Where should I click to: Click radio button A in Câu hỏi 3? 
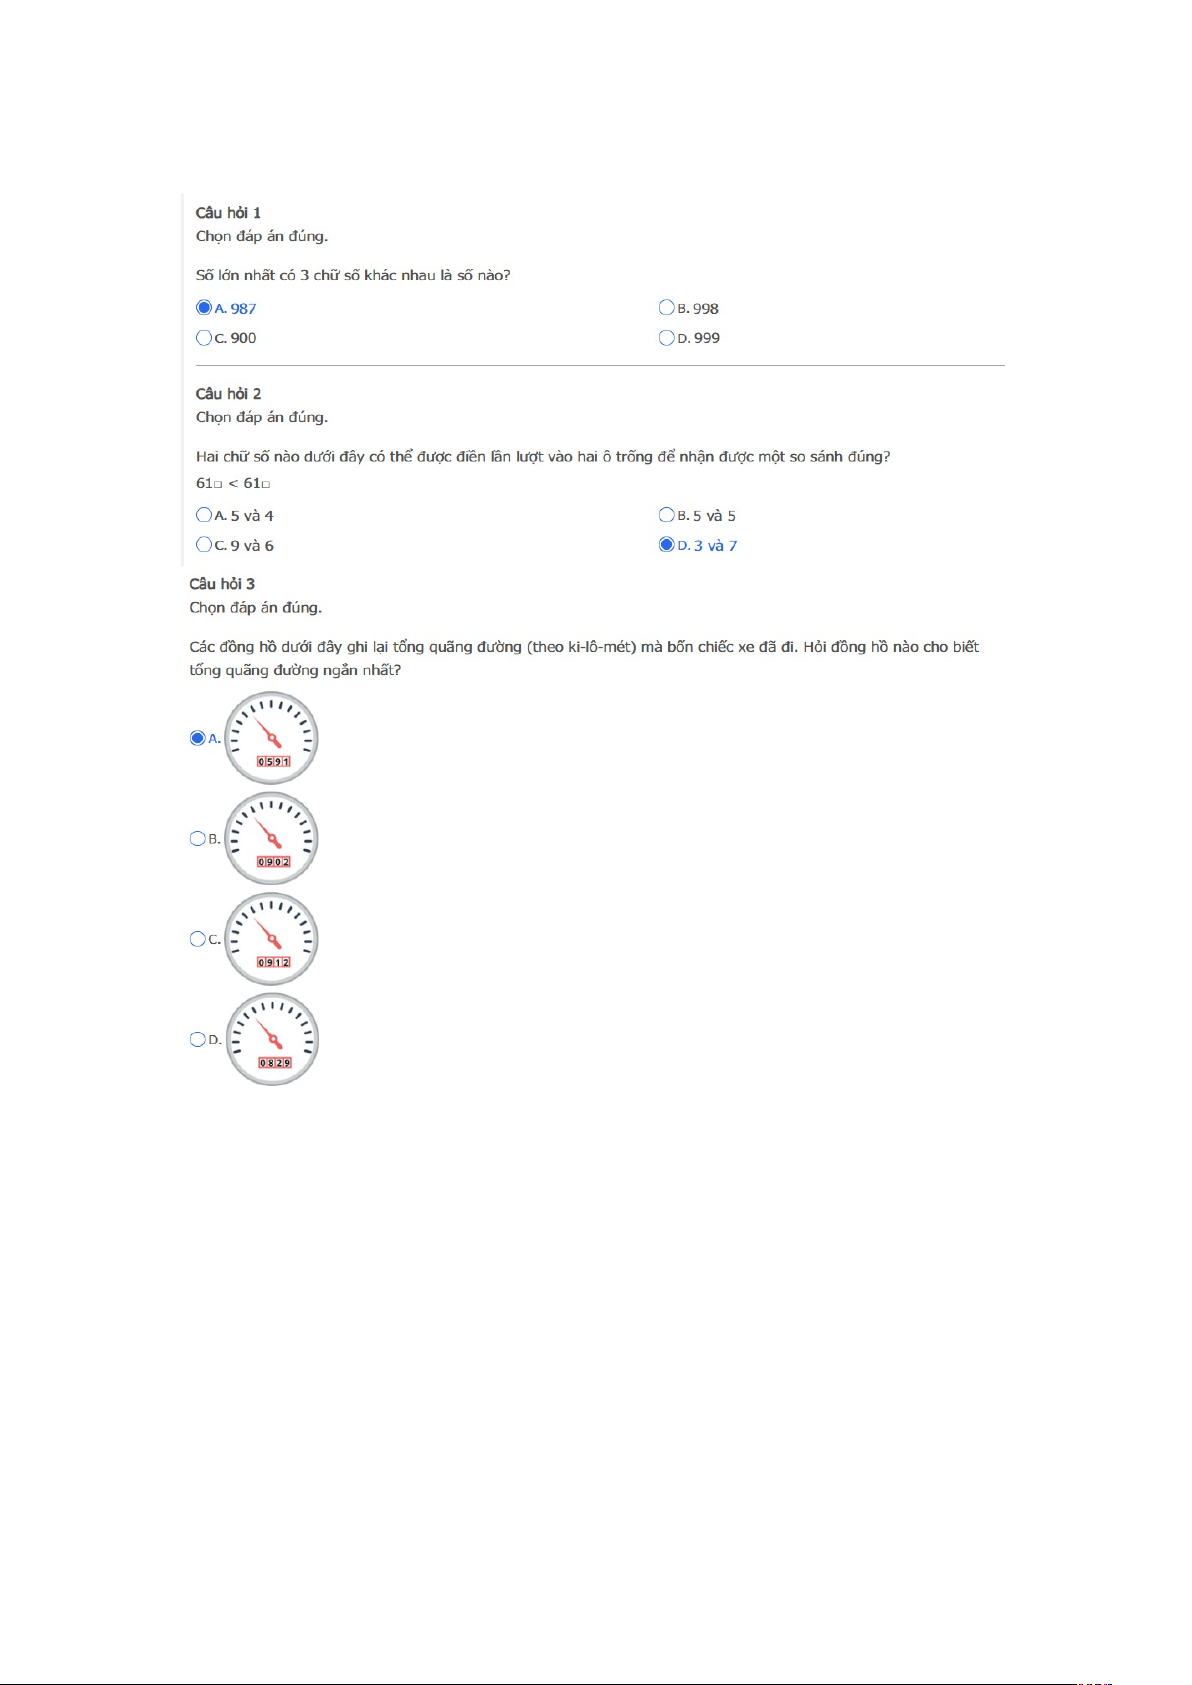pyautogui.click(x=197, y=738)
